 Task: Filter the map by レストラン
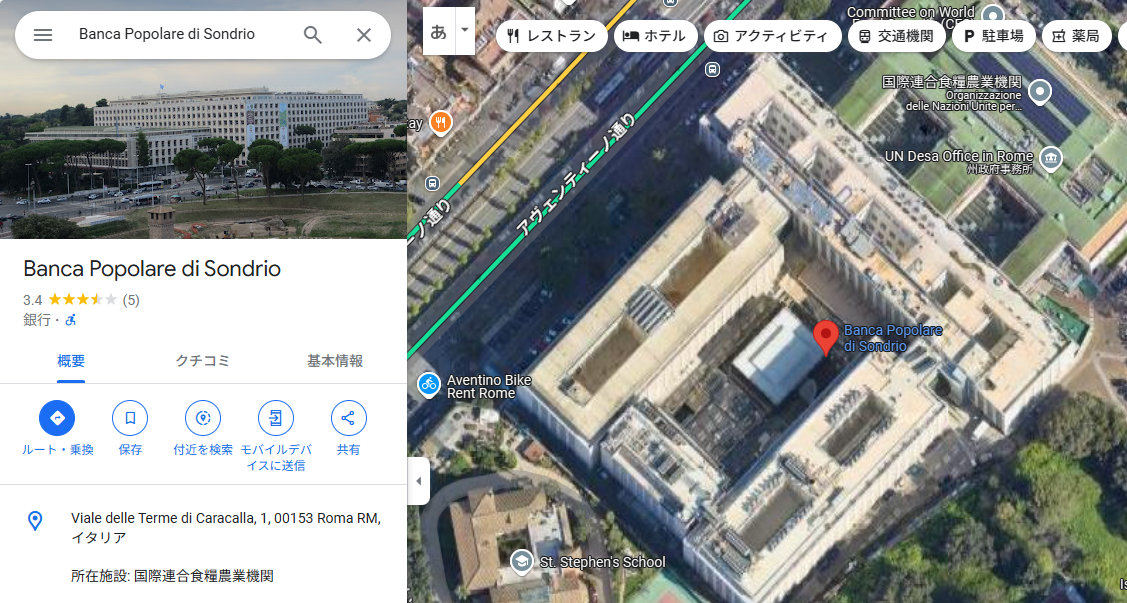[551, 36]
